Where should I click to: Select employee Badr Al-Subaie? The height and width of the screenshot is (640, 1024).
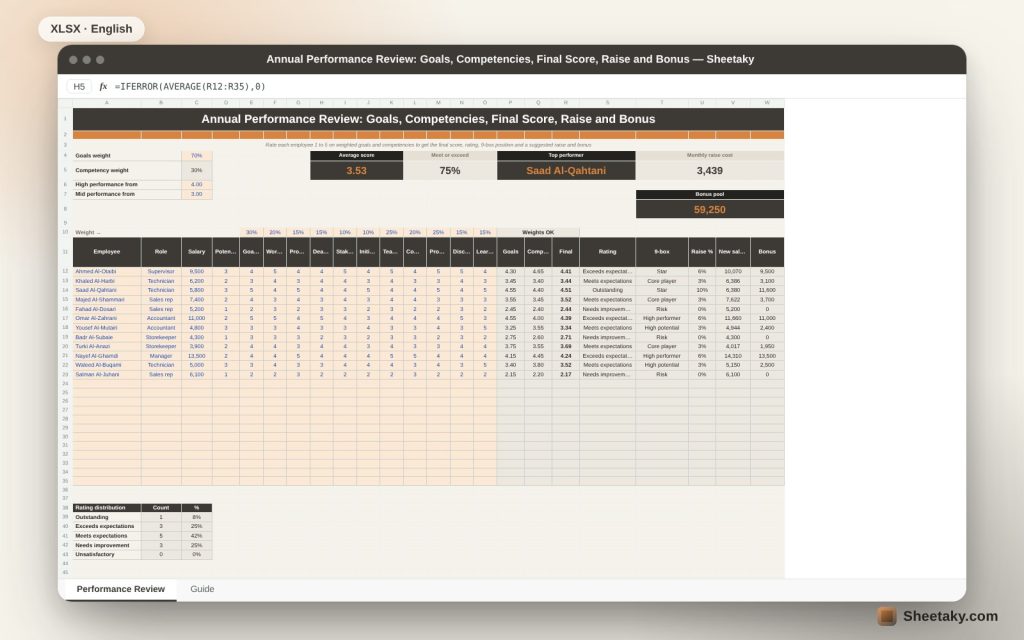point(106,337)
